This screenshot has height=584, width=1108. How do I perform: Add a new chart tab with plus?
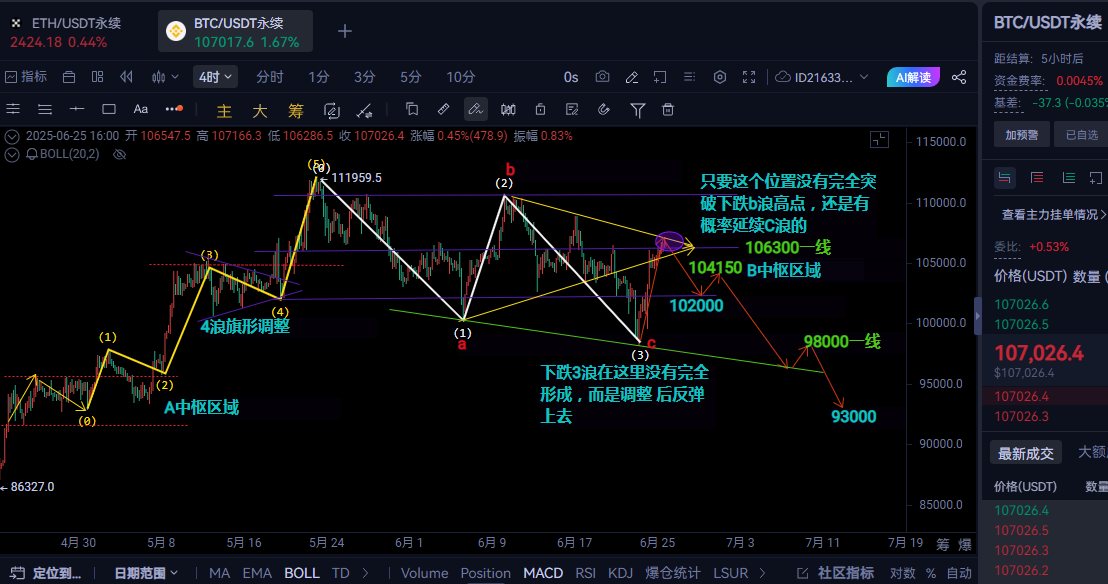[x=345, y=31]
